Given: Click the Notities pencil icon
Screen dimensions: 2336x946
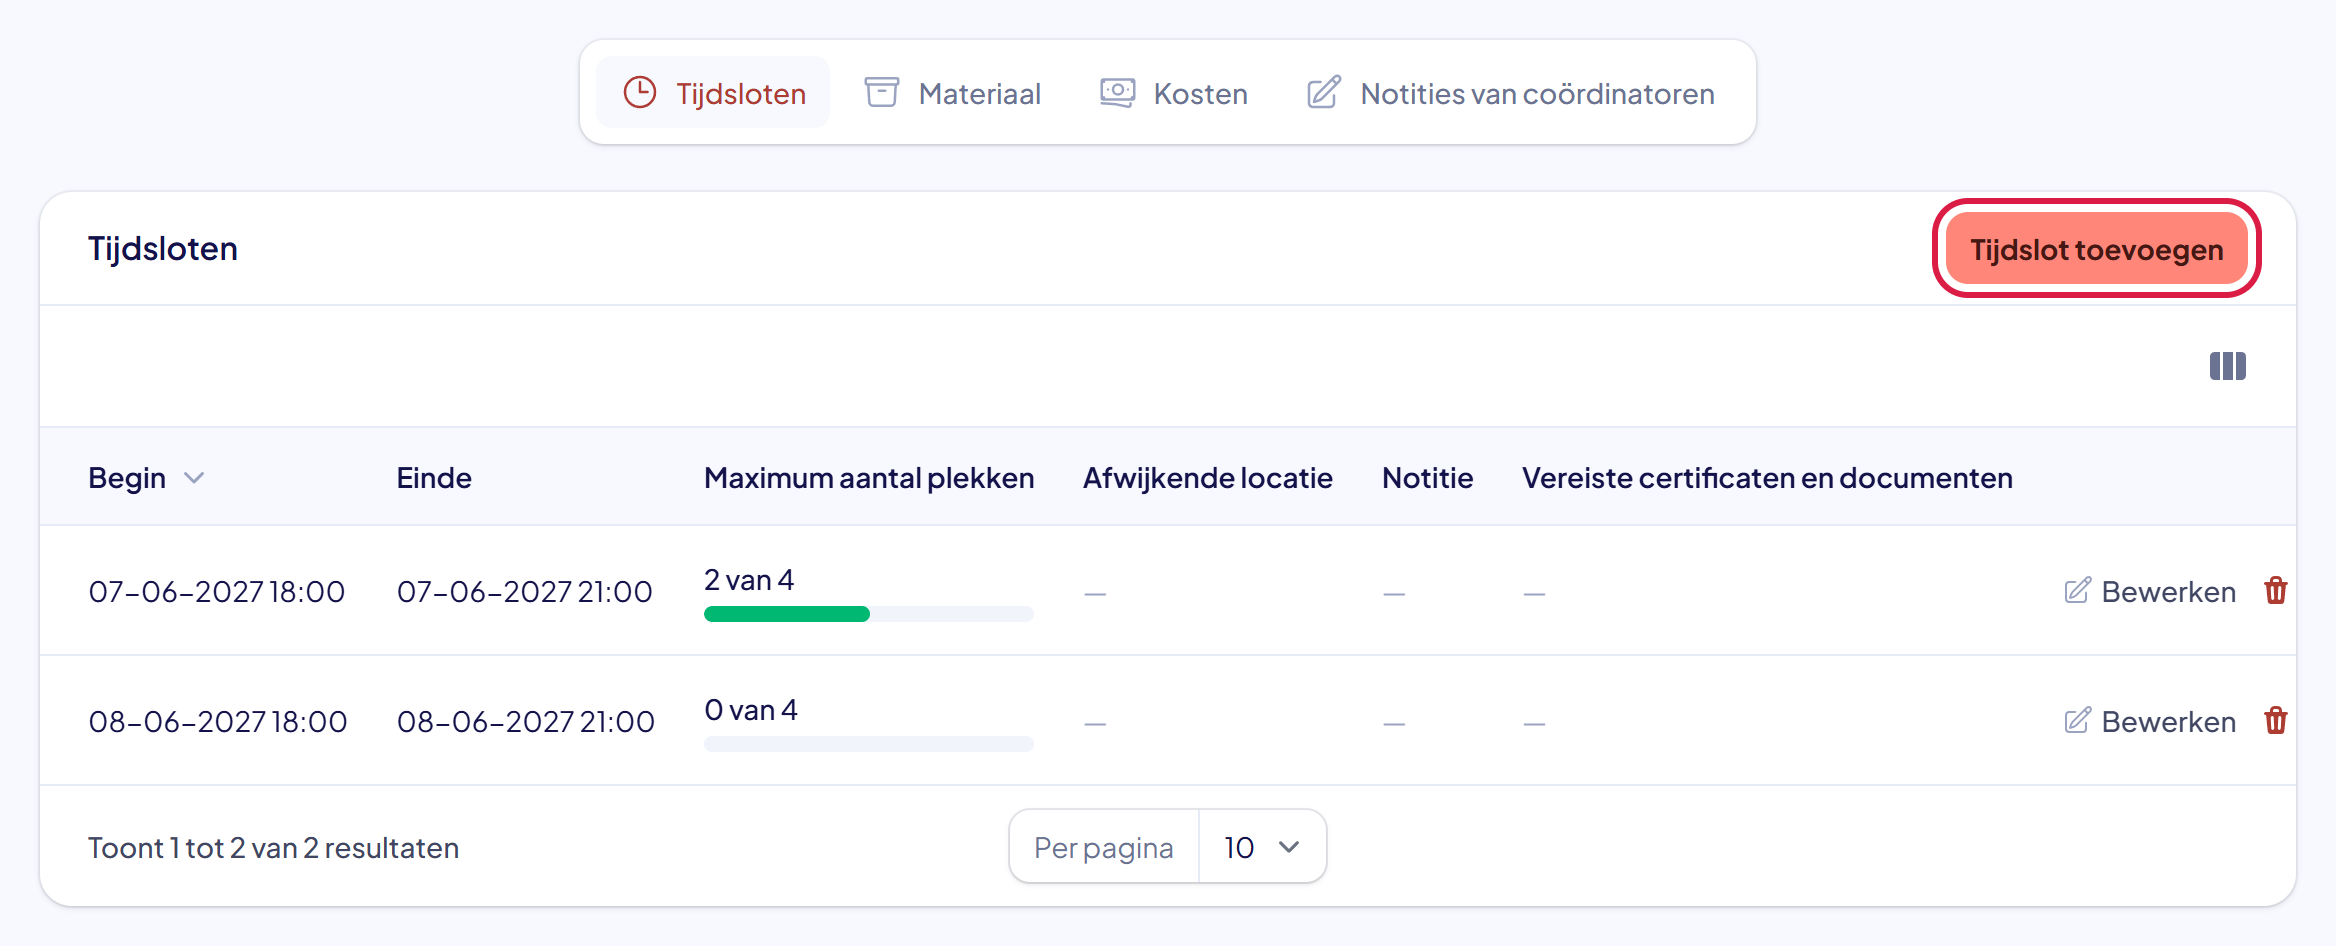Looking at the screenshot, I should point(1324,92).
